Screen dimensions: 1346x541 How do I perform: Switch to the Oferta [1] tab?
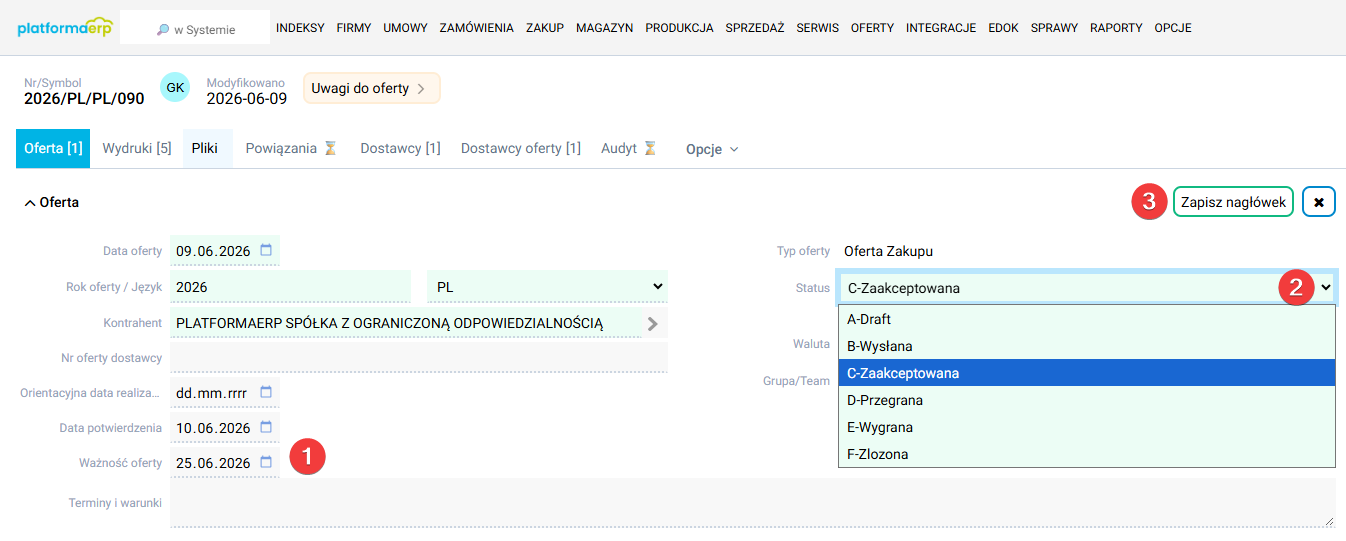53,148
